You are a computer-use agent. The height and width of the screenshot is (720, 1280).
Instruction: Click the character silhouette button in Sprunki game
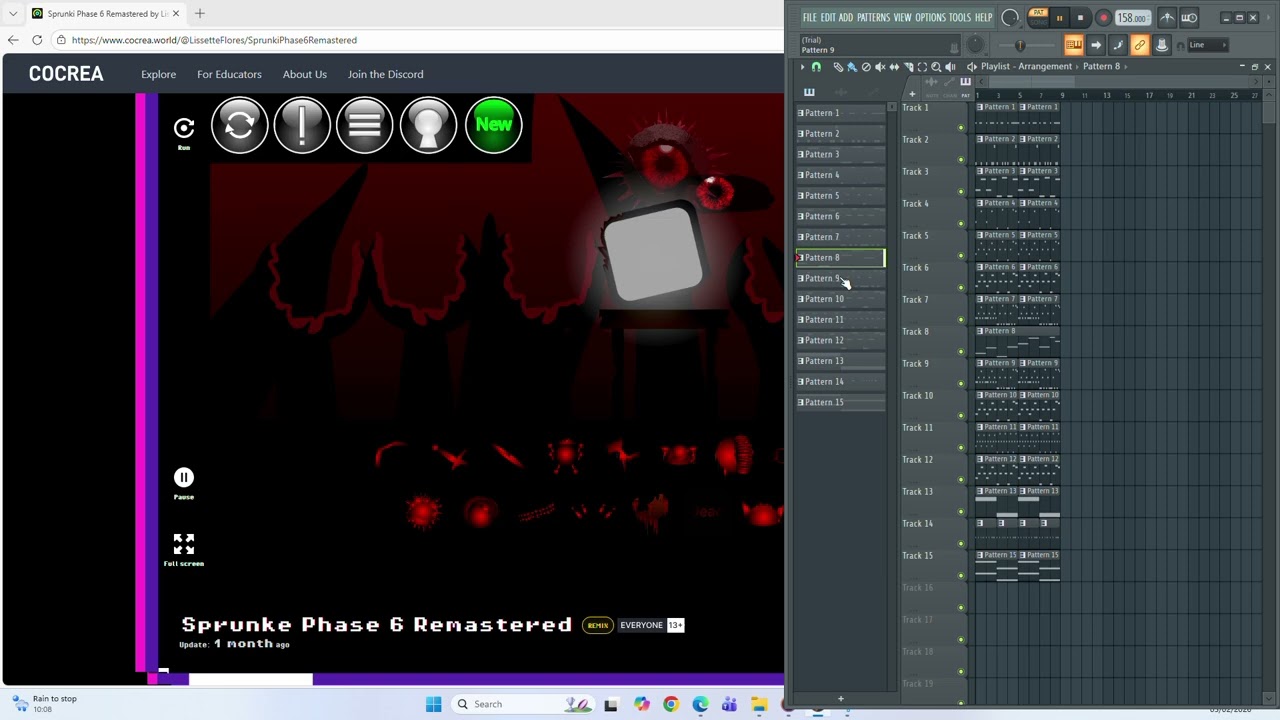429,125
